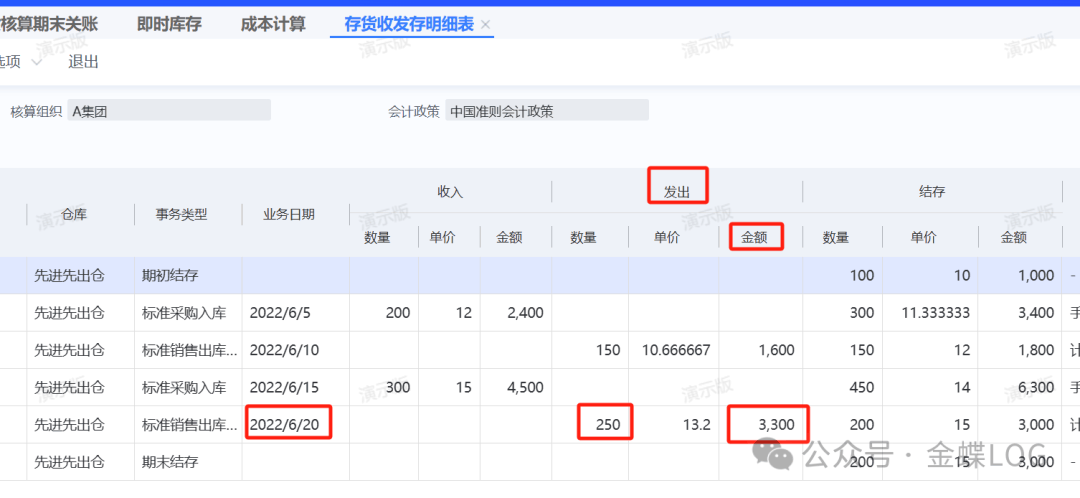1080x498 pixels.
Task: Select the 期末结存 row
Action: click(x=170, y=461)
